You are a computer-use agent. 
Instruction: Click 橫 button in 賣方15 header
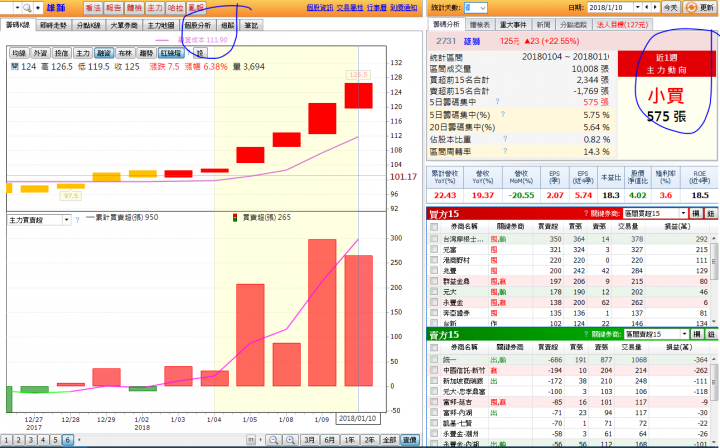(697, 334)
